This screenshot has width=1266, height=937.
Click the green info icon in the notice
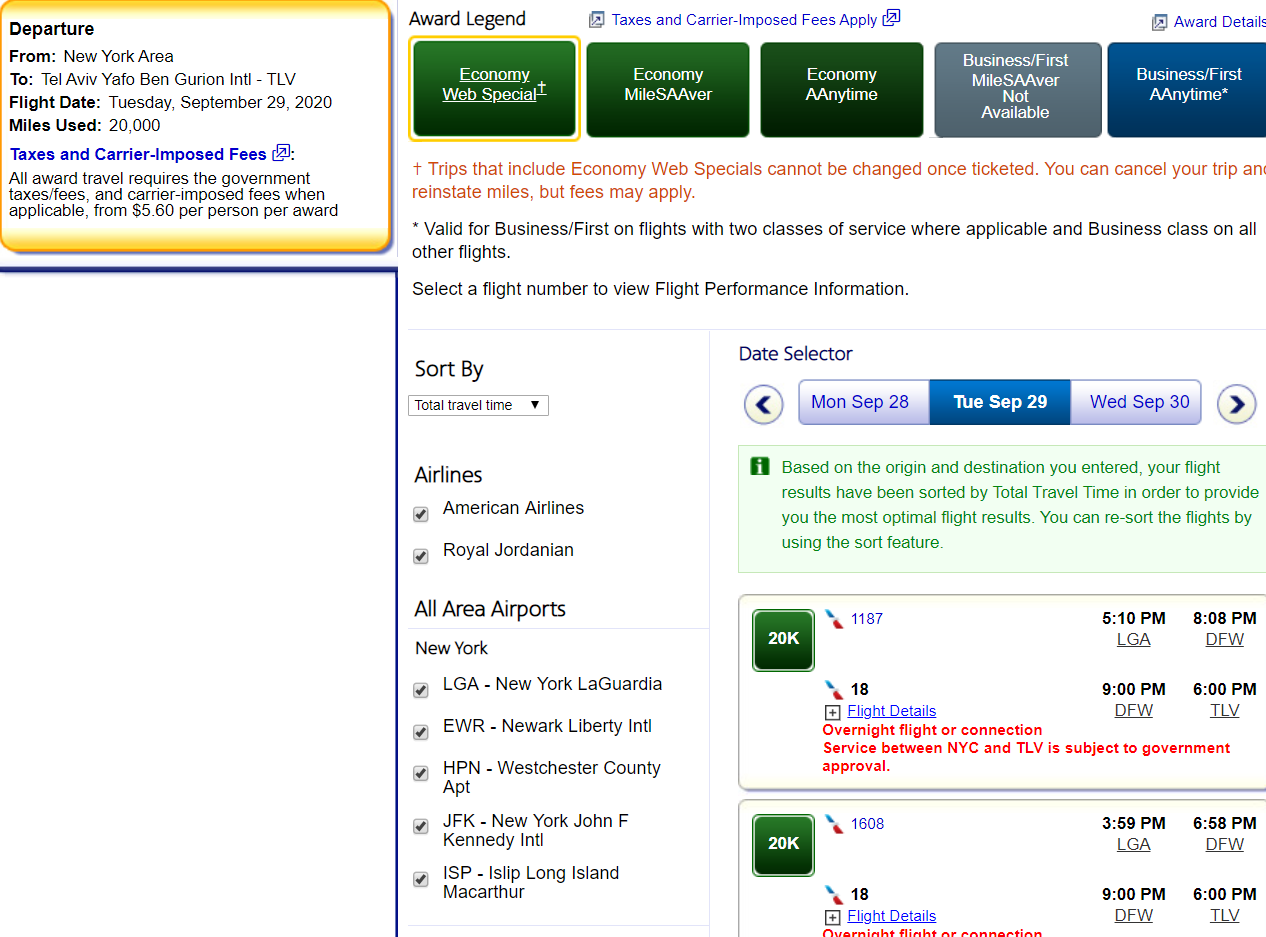(x=760, y=466)
